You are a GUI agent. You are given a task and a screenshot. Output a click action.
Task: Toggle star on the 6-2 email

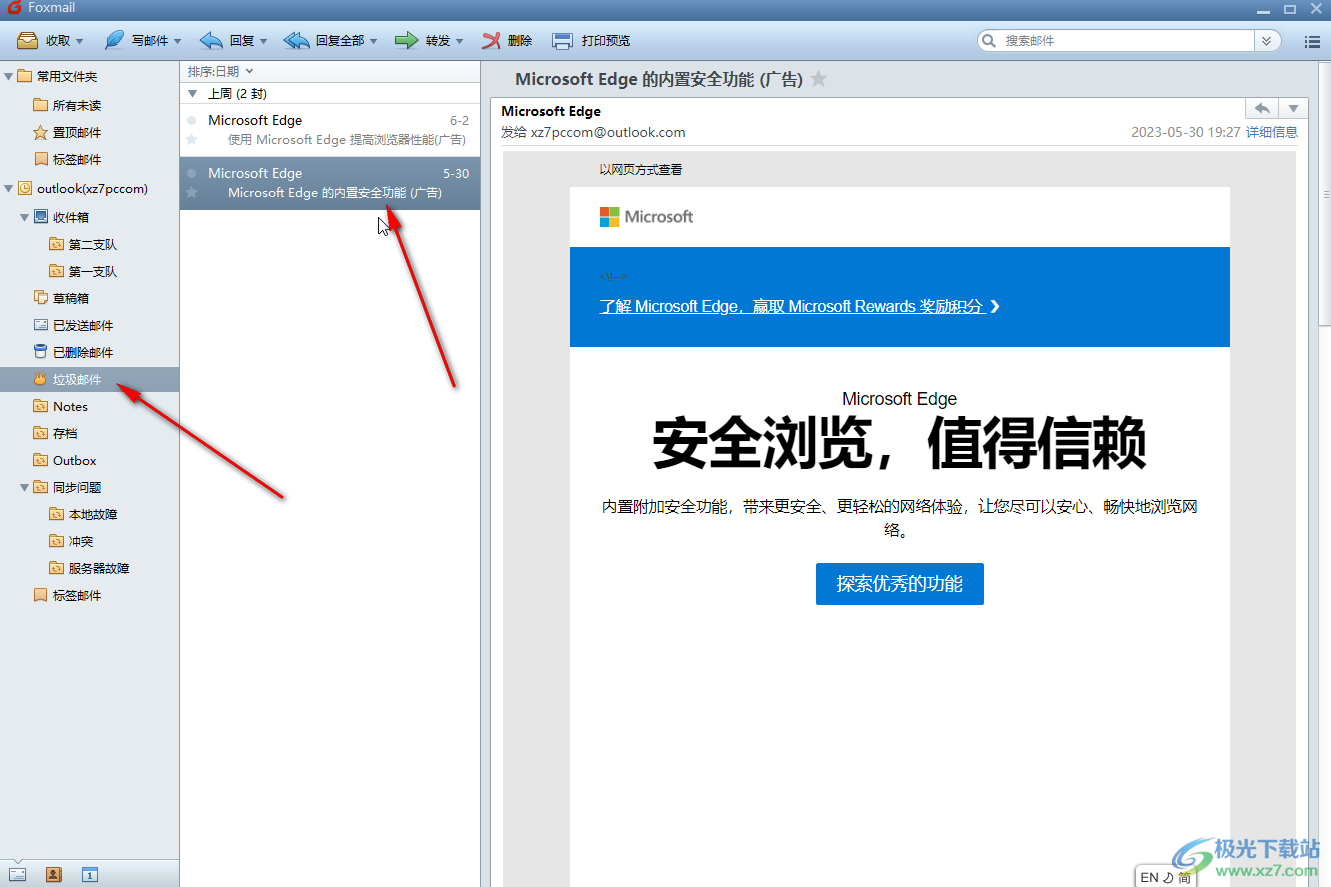pos(192,139)
